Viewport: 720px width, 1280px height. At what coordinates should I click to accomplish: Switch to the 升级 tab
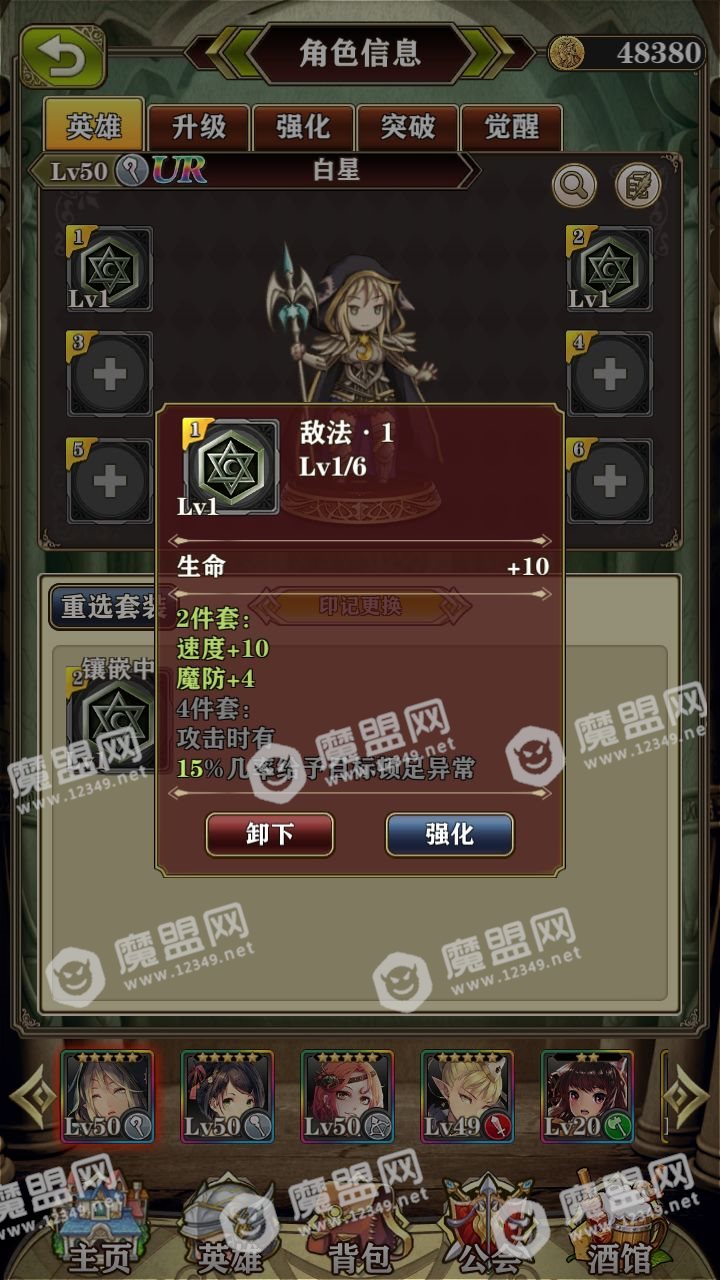(199, 127)
